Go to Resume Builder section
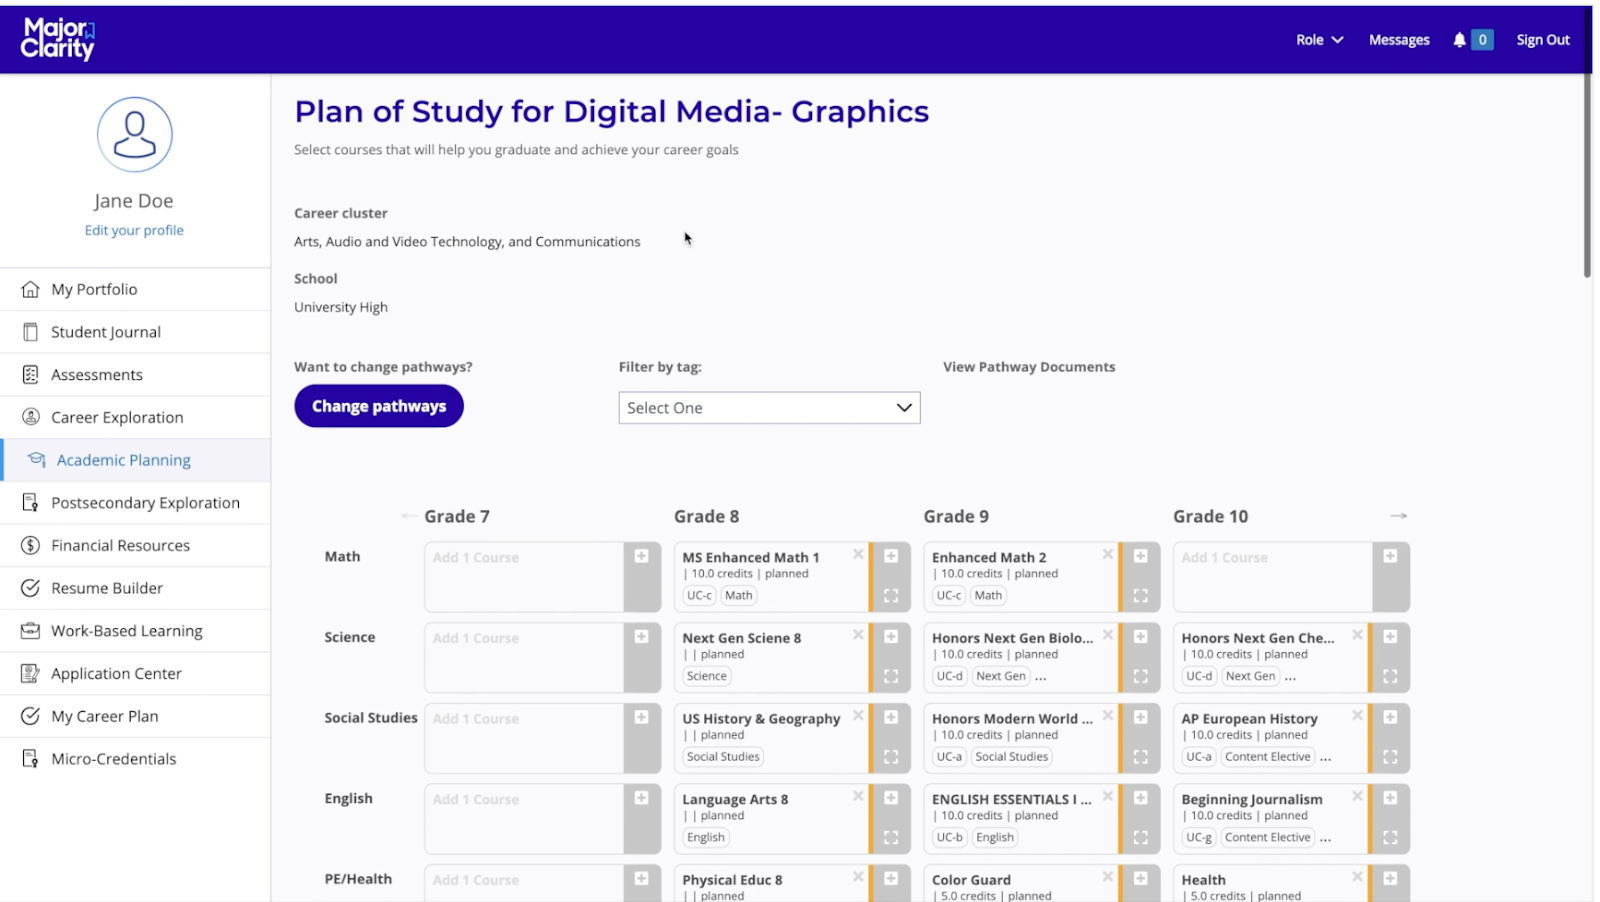Image resolution: width=1600 pixels, height=902 pixels. 107,588
